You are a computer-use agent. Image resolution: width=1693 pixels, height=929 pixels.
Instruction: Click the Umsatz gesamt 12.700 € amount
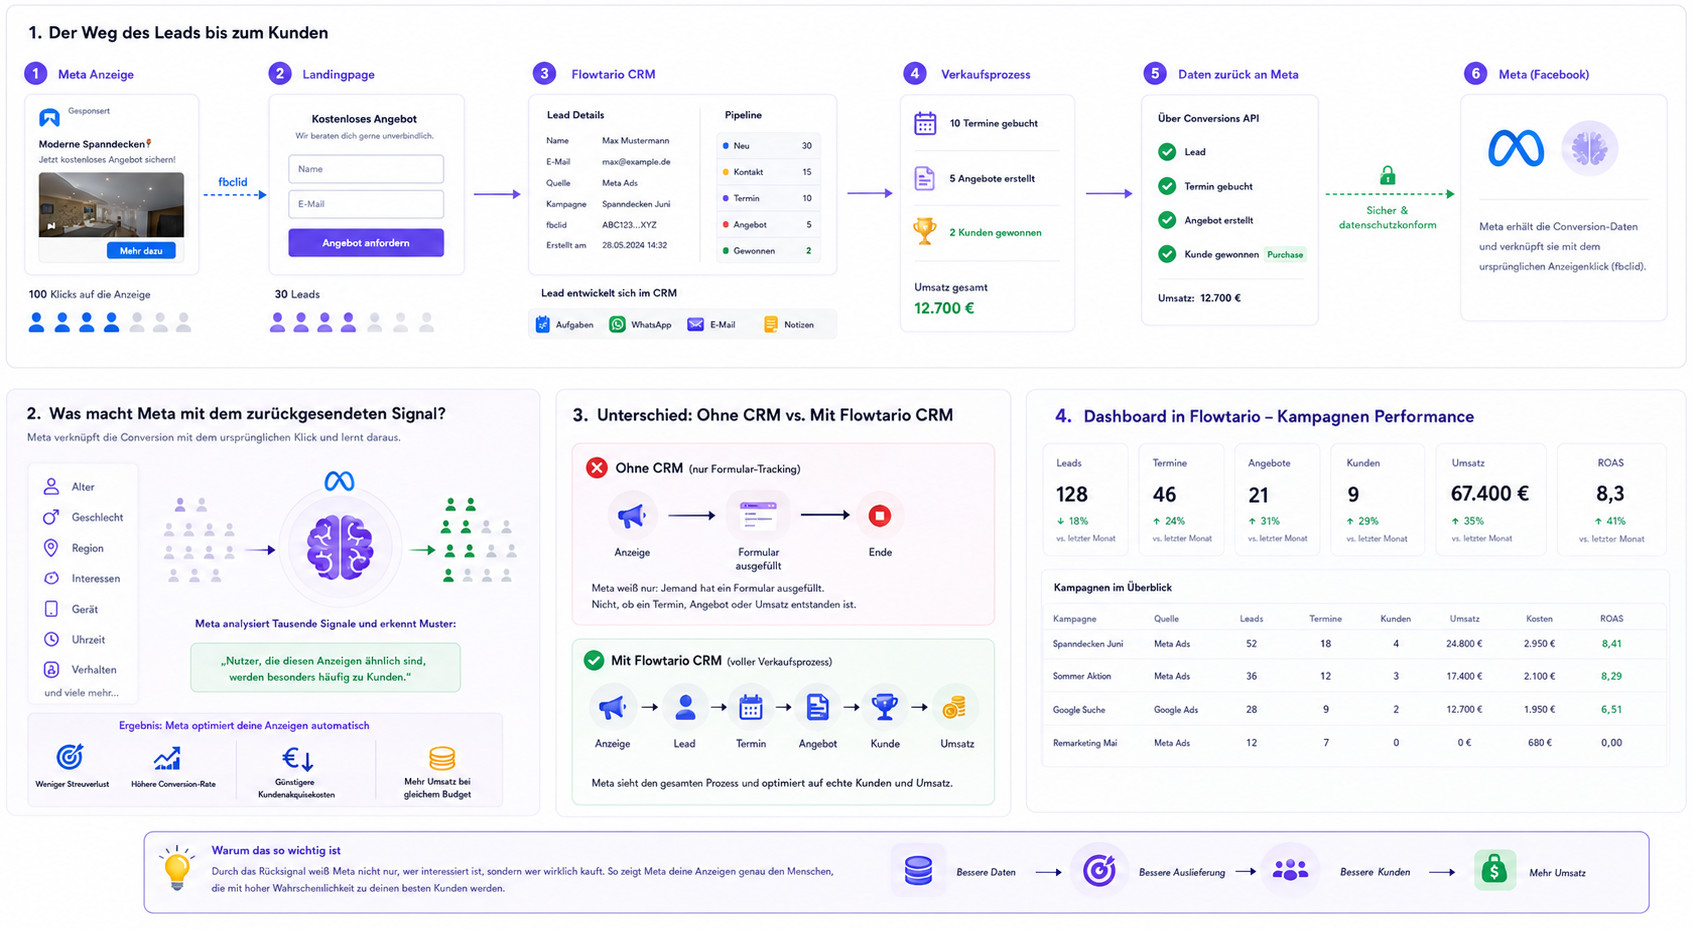pyautogui.click(x=944, y=308)
